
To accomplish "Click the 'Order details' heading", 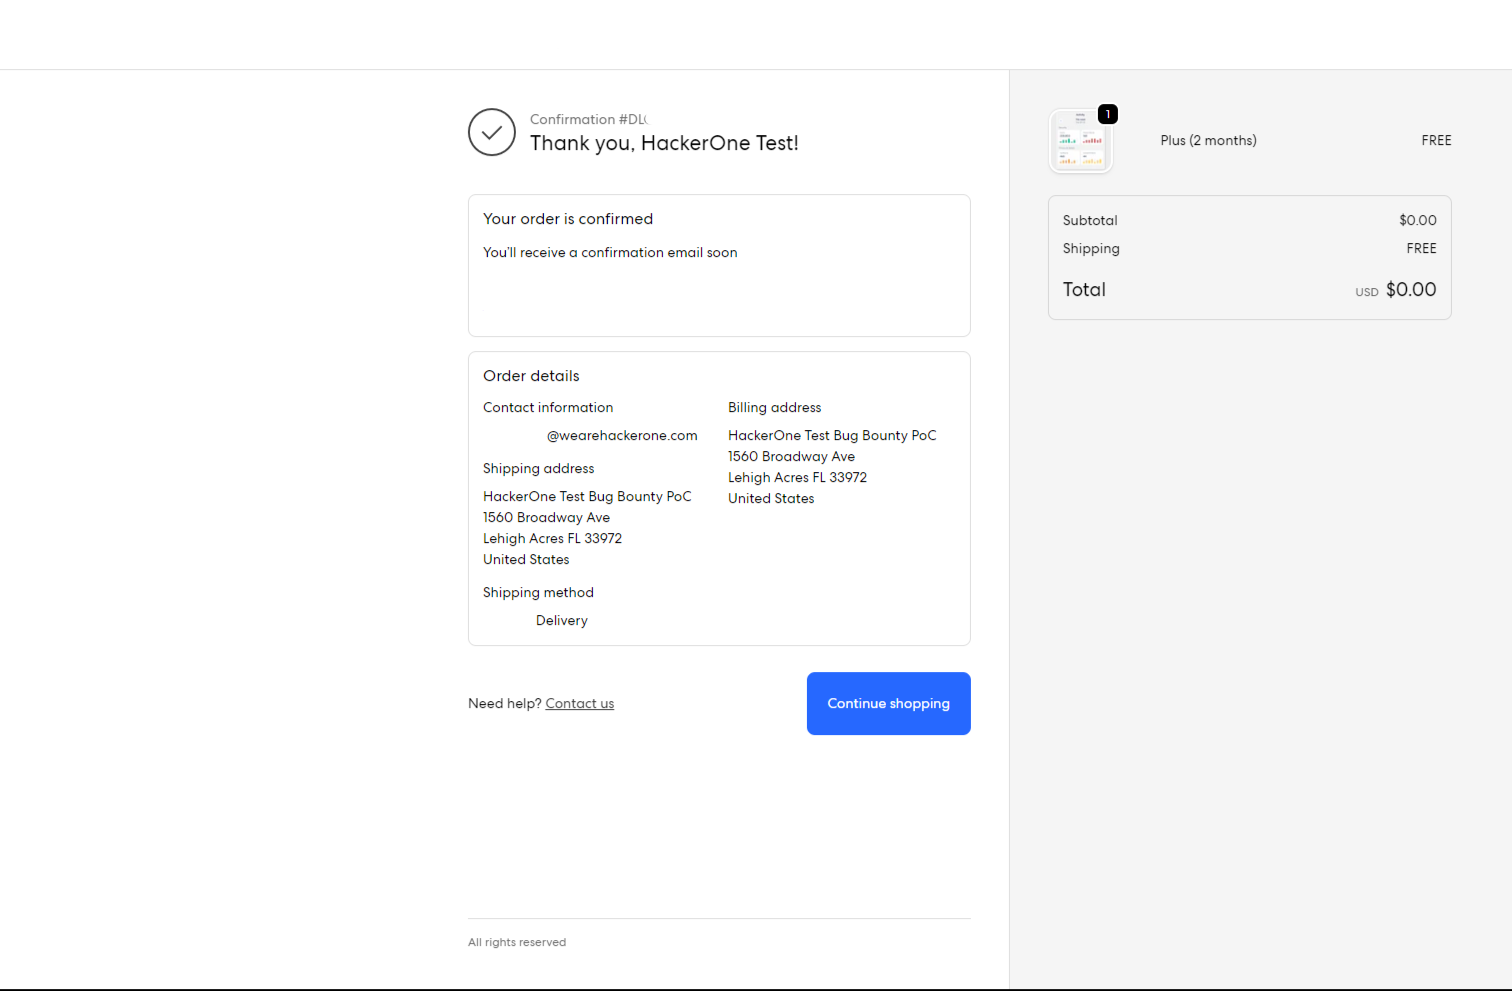I will 531,376.
